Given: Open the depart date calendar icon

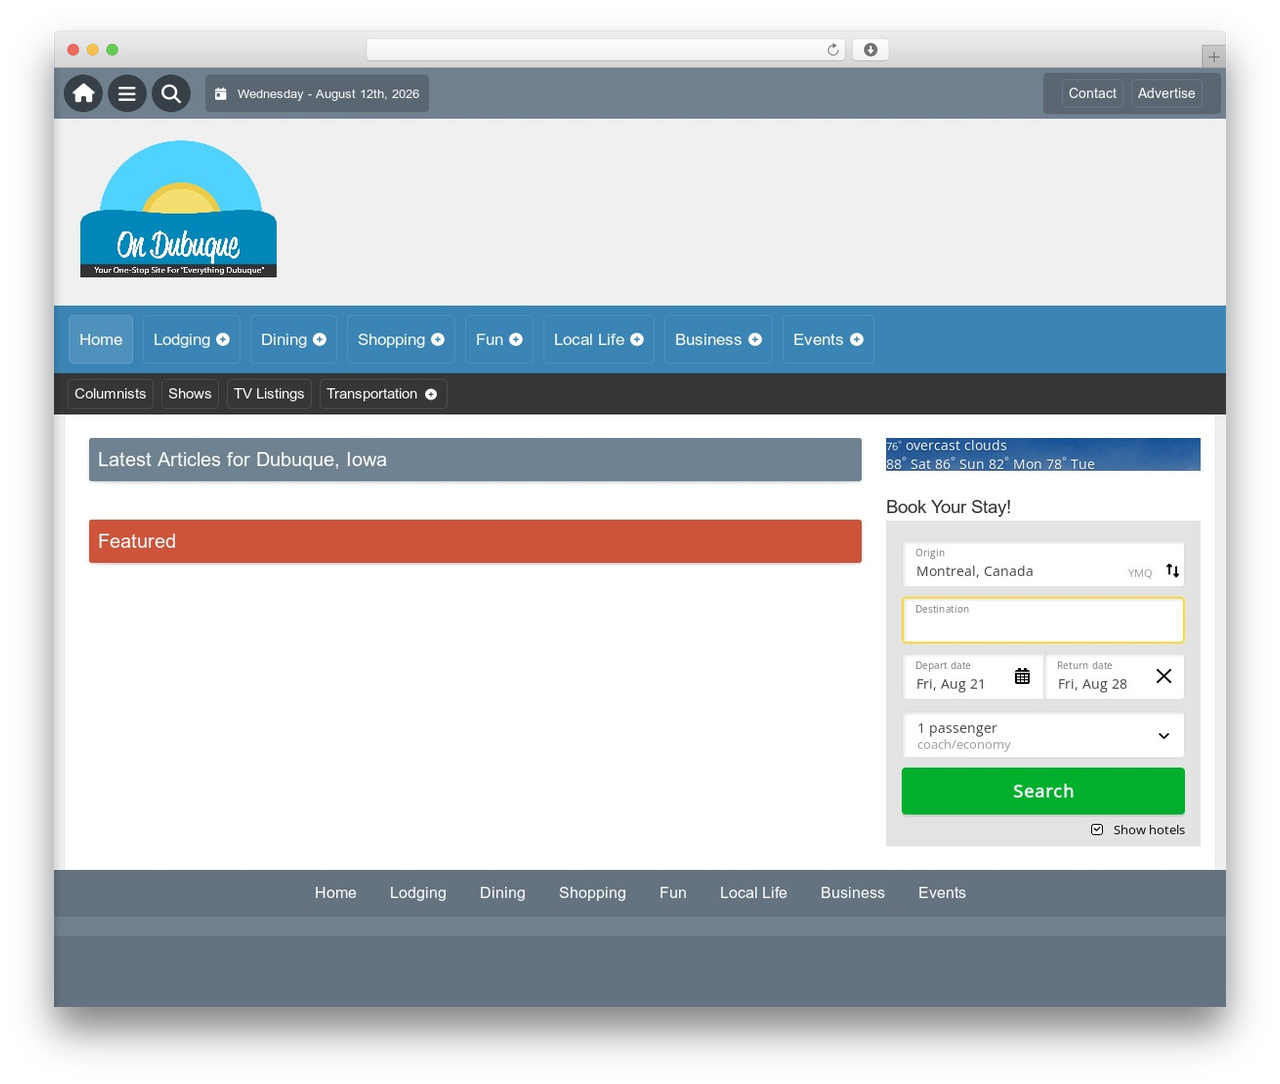Looking at the screenshot, I should pos(1022,676).
